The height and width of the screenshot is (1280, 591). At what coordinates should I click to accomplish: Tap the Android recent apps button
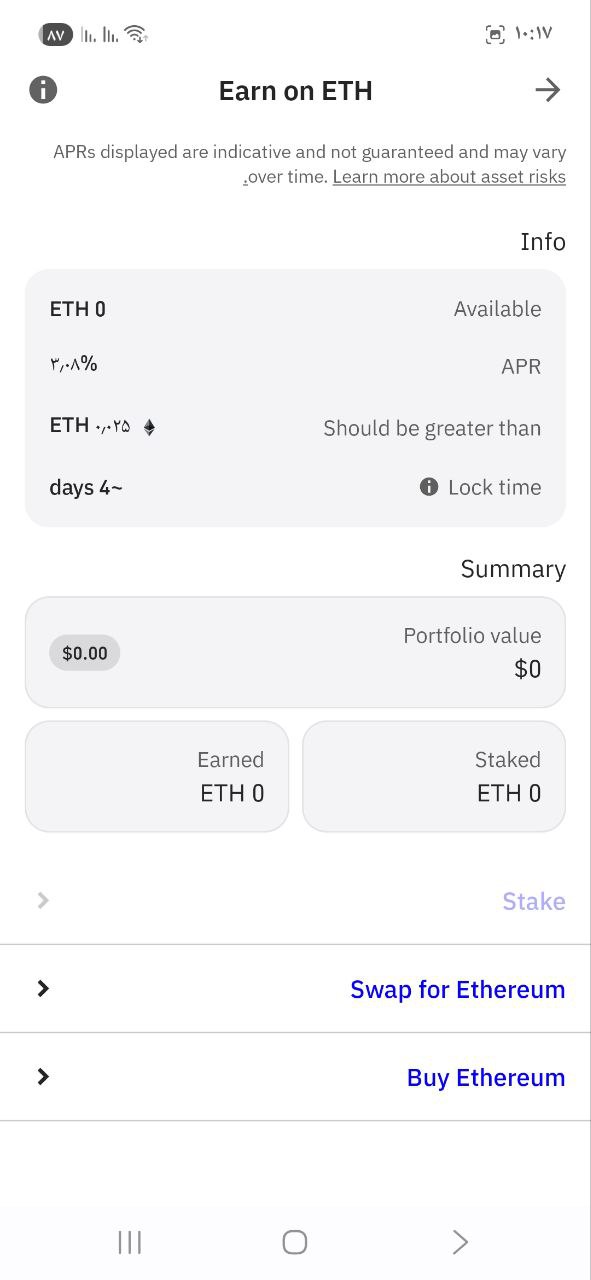(x=130, y=1242)
